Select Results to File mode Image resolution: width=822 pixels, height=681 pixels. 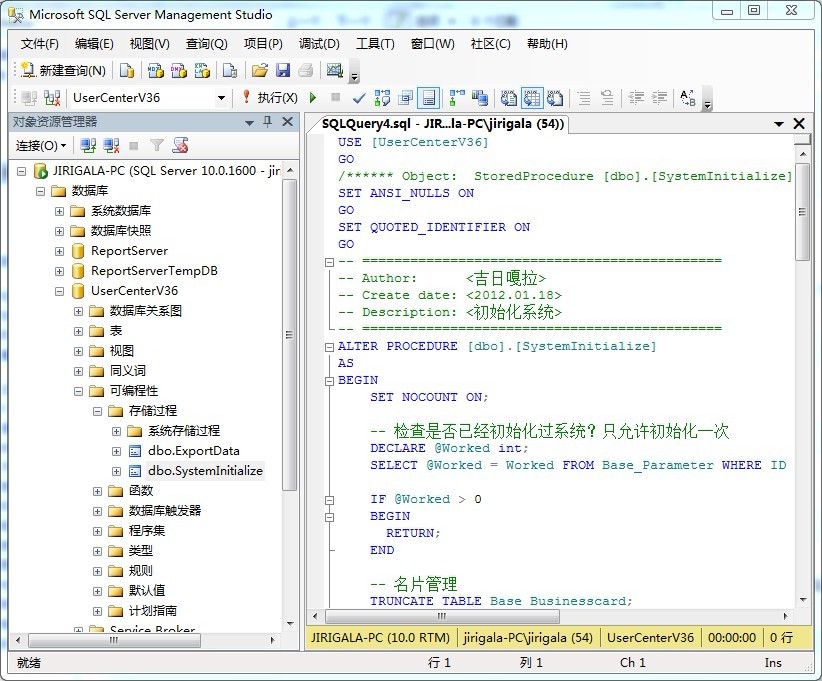click(555, 98)
